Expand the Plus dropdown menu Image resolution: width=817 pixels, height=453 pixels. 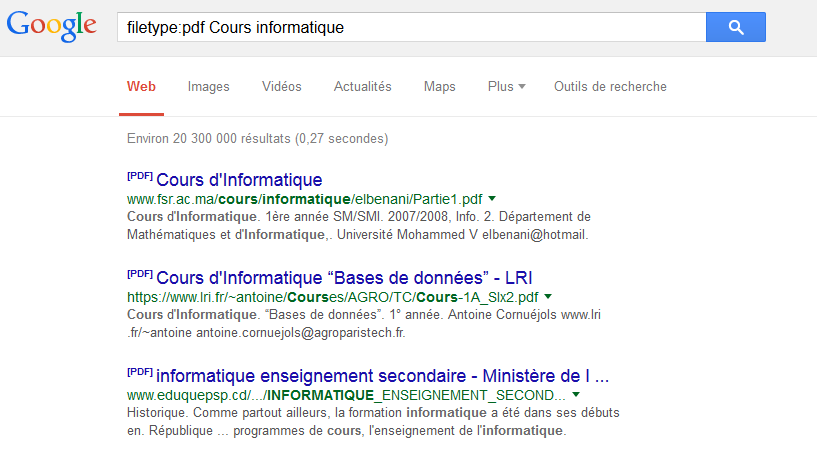(506, 87)
